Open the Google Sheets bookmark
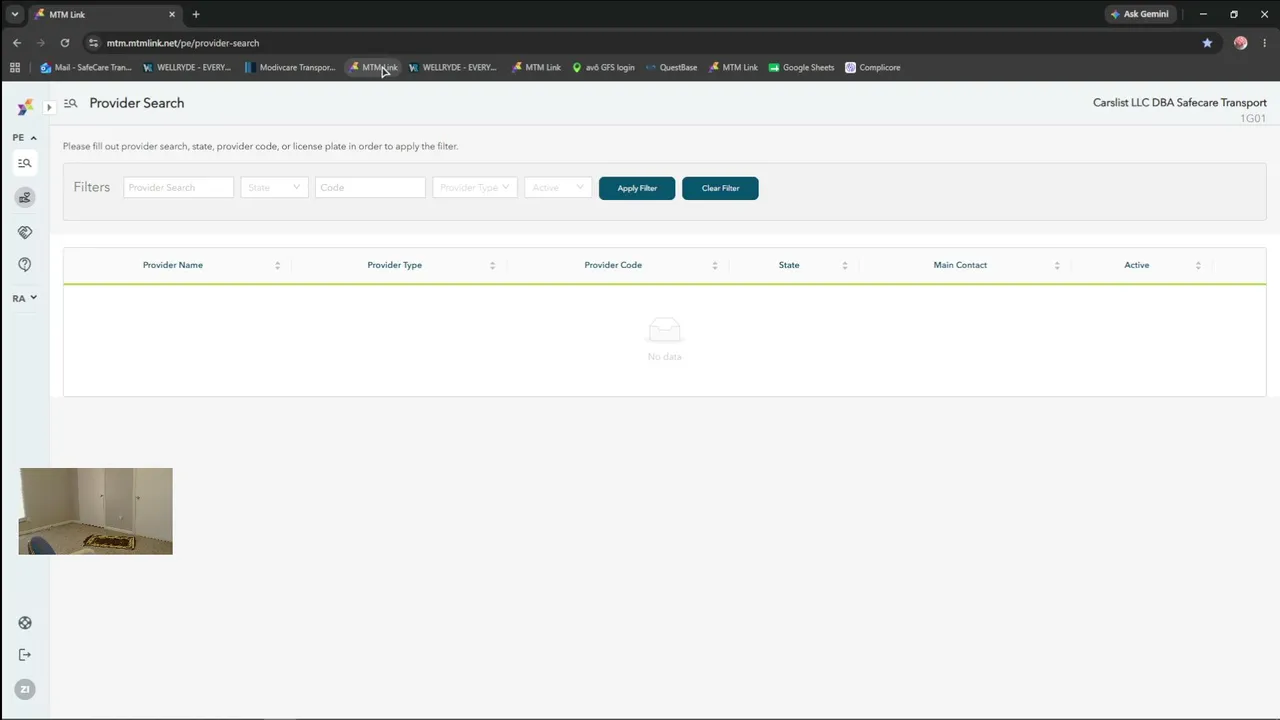The width and height of the screenshot is (1280, 720). click(801, 67)
